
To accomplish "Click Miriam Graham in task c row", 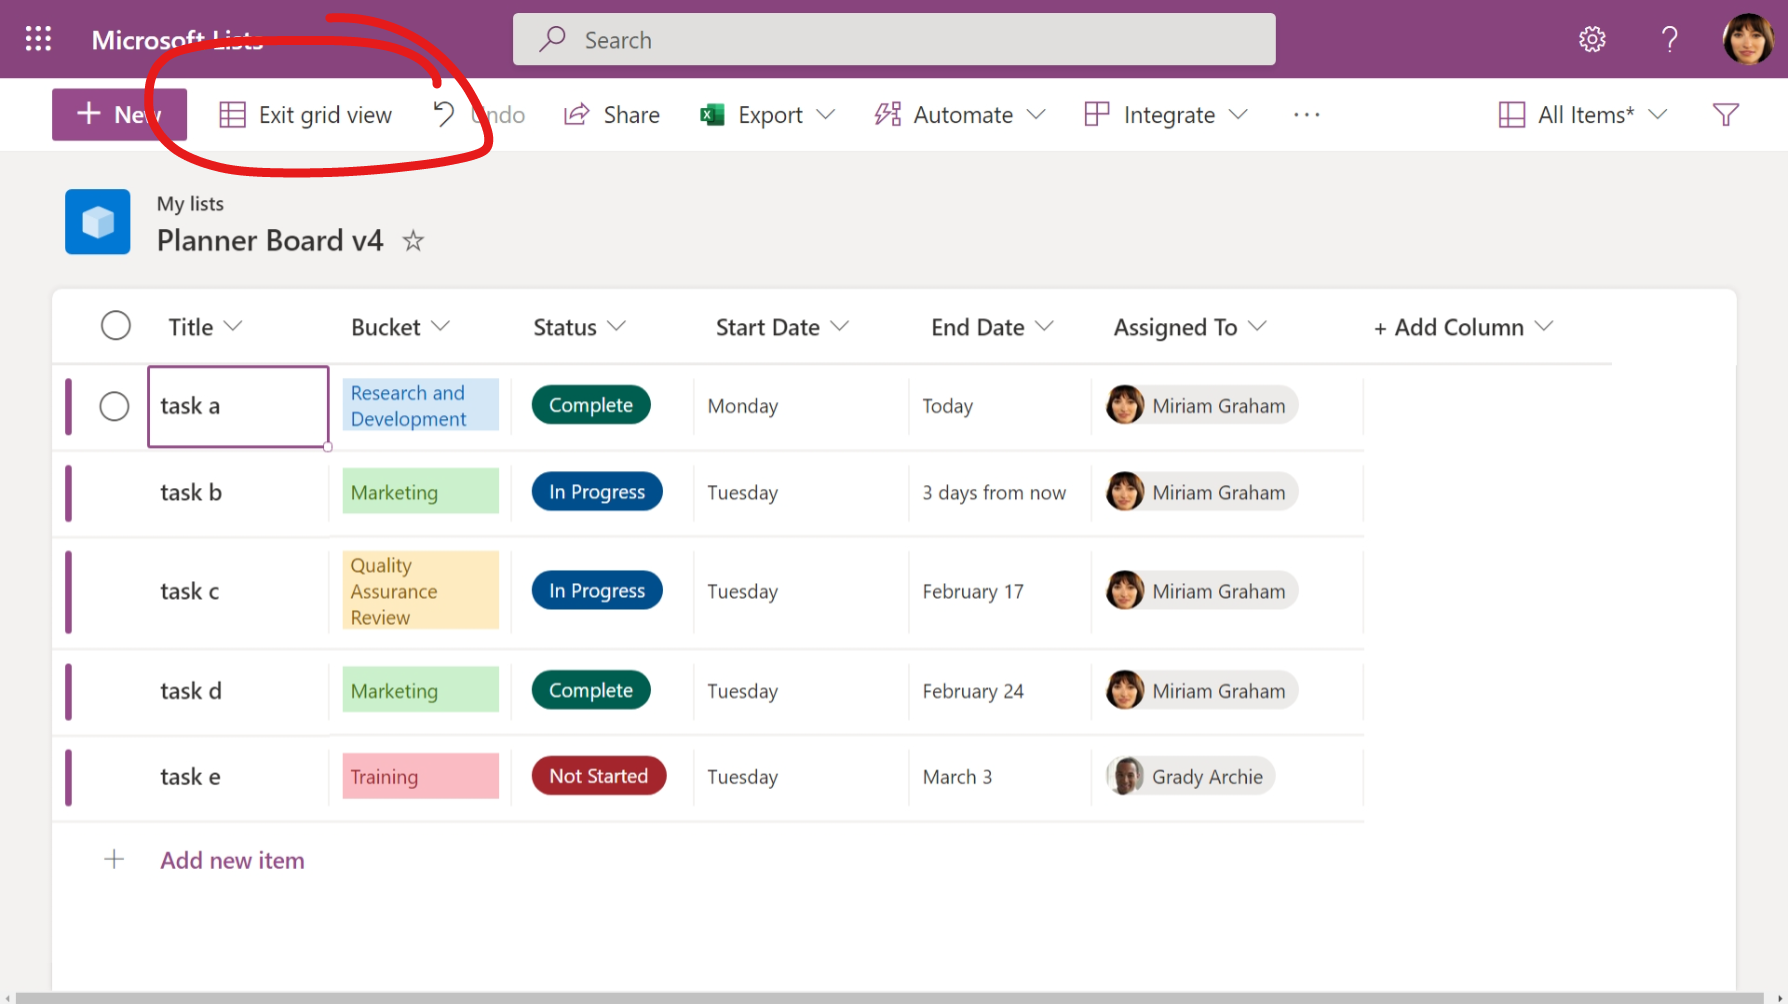I will click(1201, 590).
